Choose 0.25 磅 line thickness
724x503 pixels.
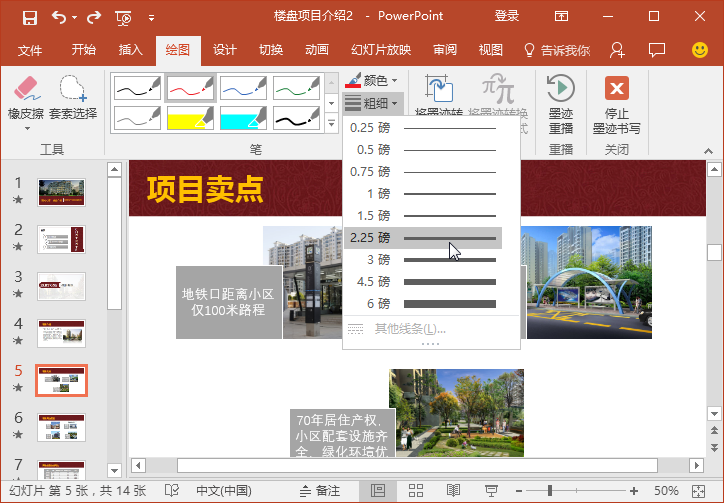point(423,128)
